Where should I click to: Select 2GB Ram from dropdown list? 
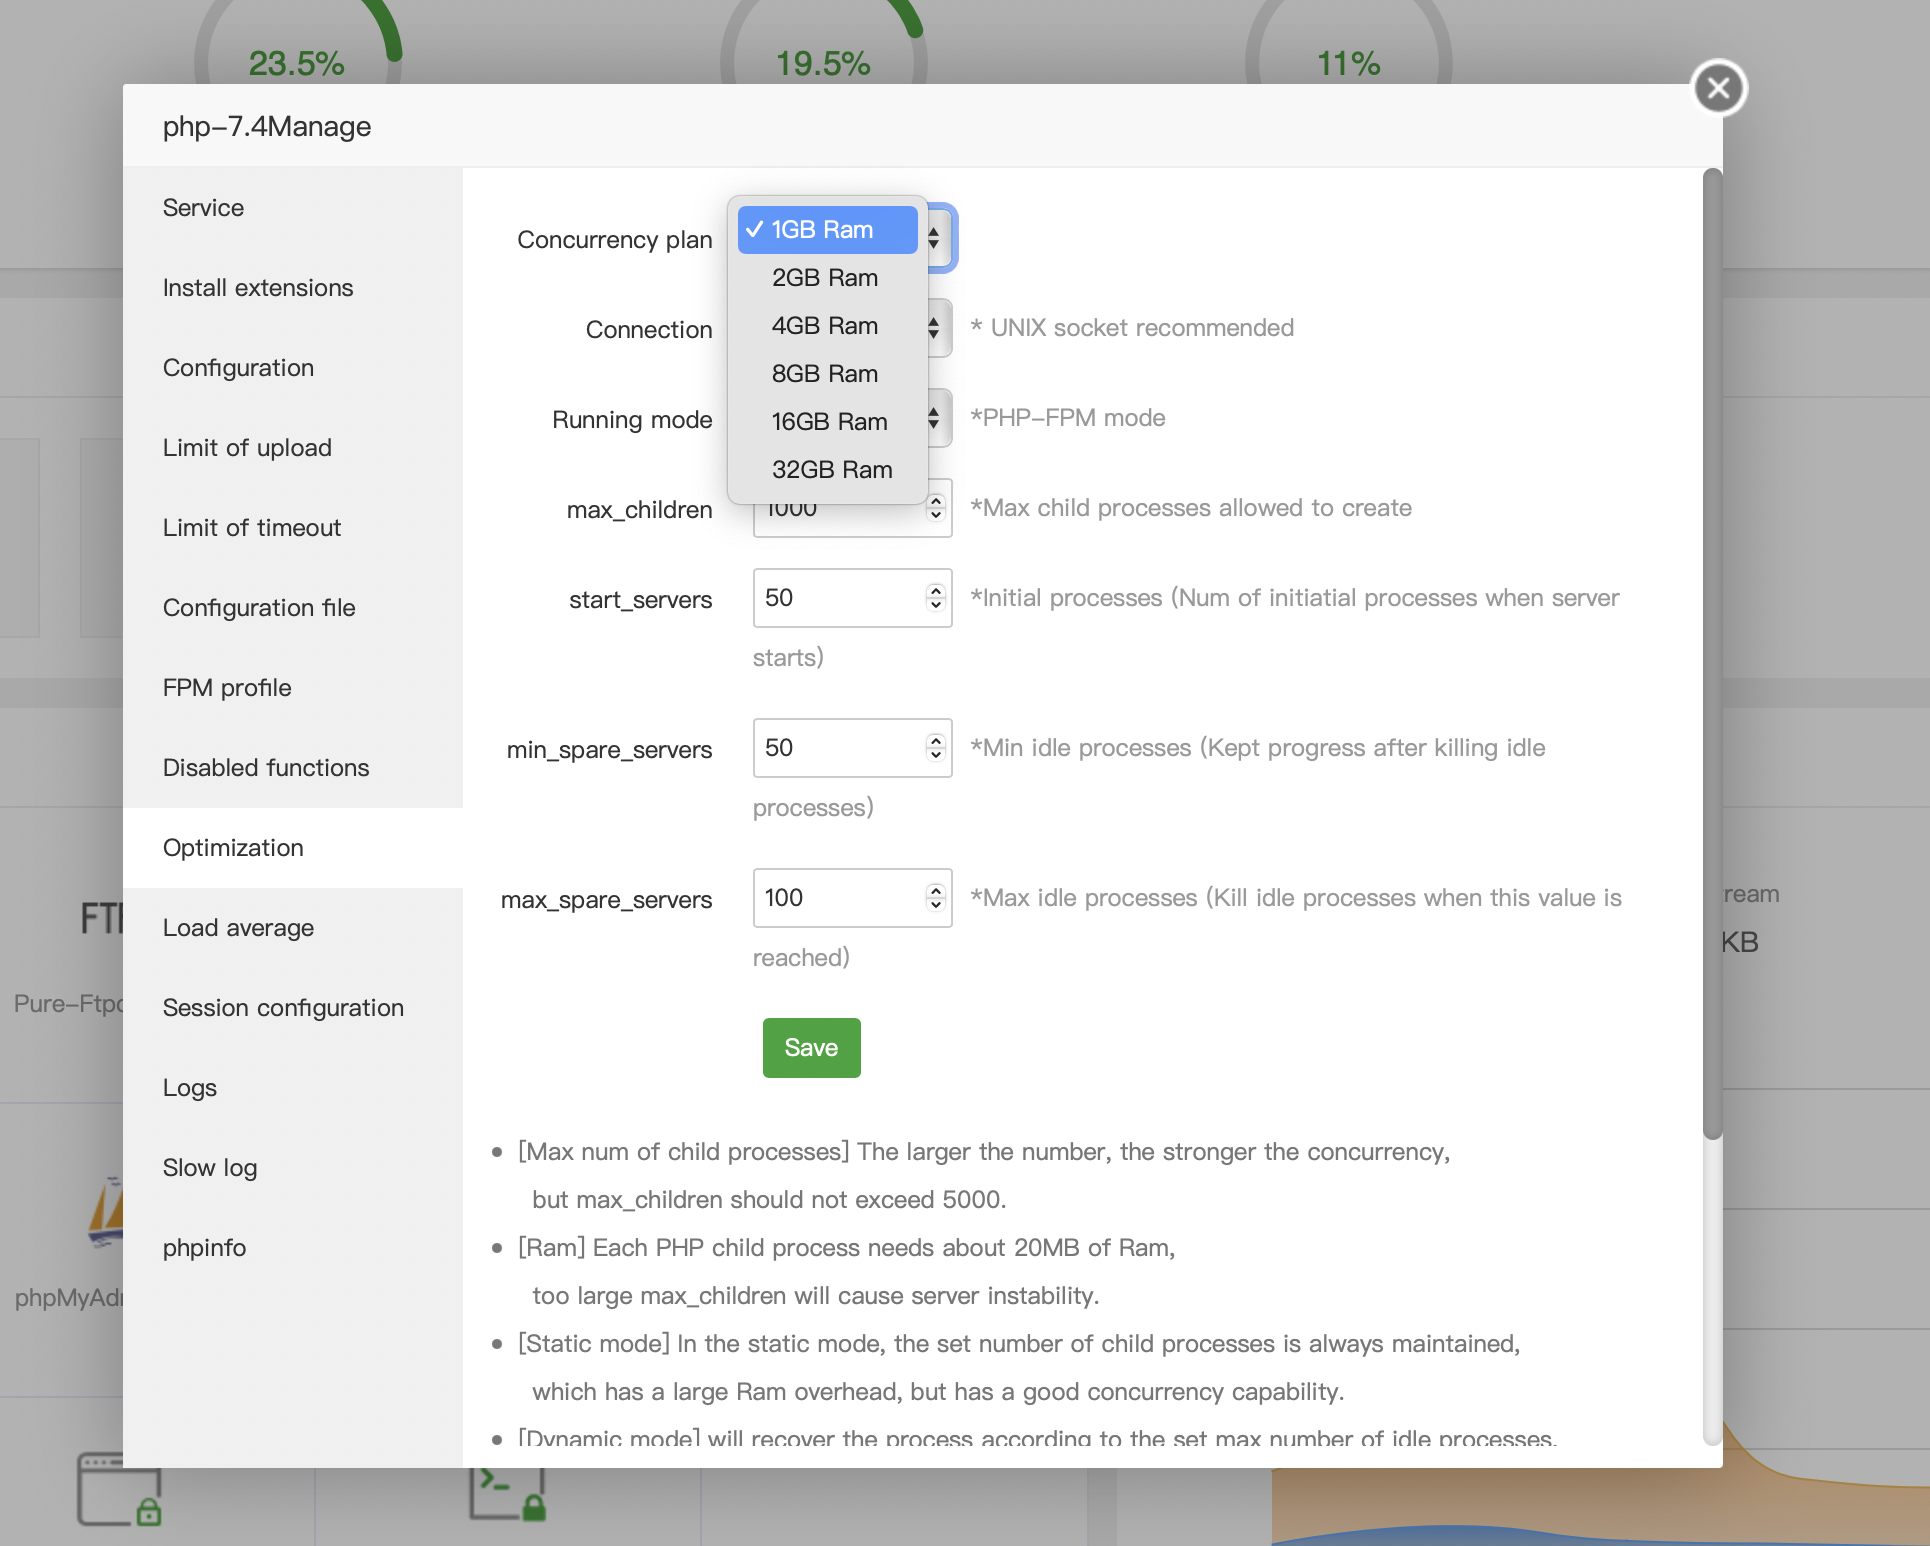(827, 278)
